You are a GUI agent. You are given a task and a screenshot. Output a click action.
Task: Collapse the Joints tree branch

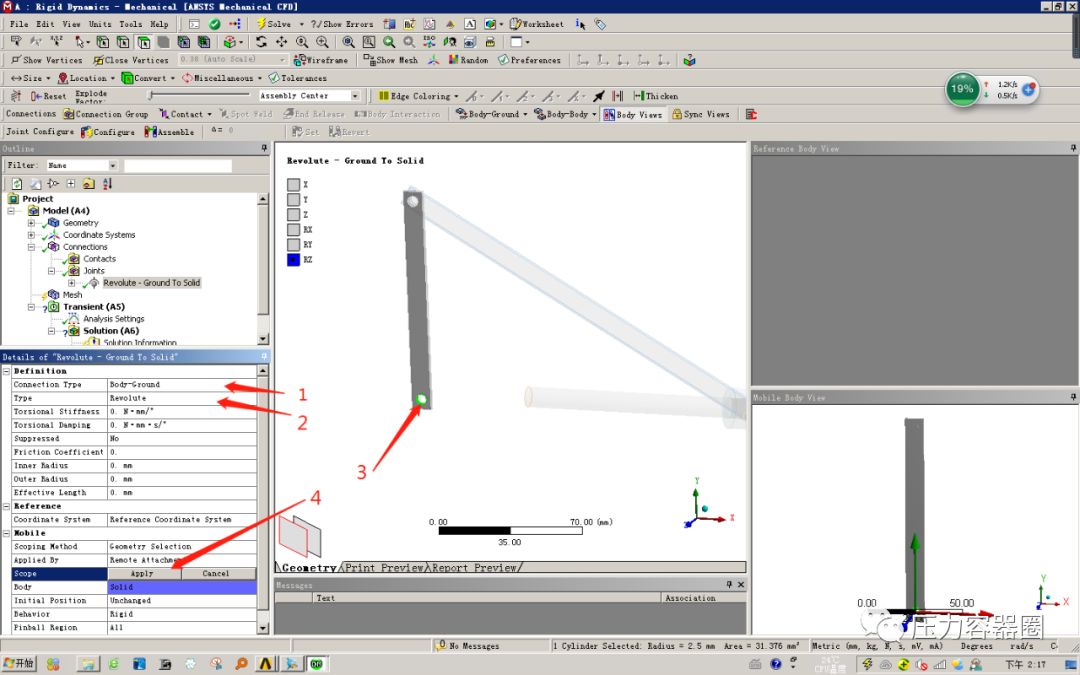(x=53, y=270)
